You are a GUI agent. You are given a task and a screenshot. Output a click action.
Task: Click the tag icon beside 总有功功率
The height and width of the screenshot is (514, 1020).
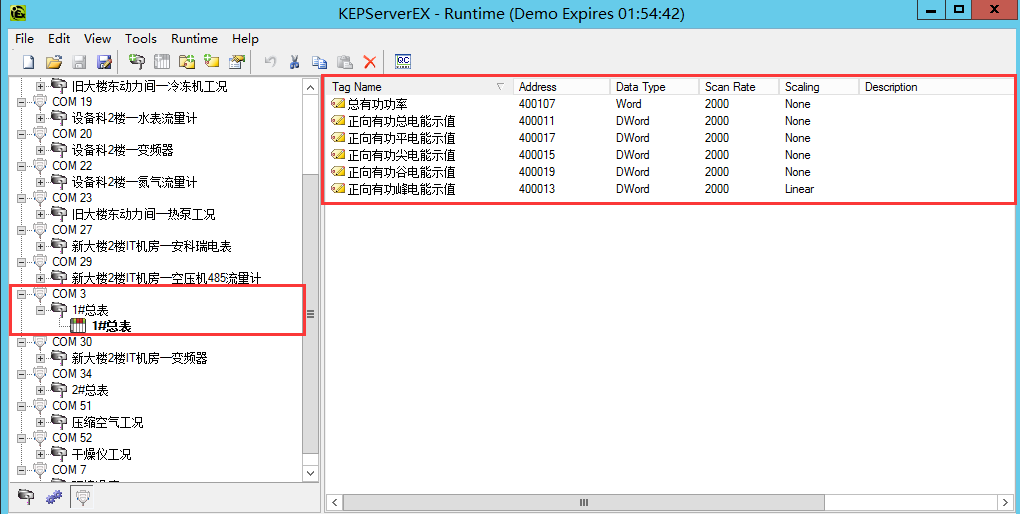[x=338, y=103]
